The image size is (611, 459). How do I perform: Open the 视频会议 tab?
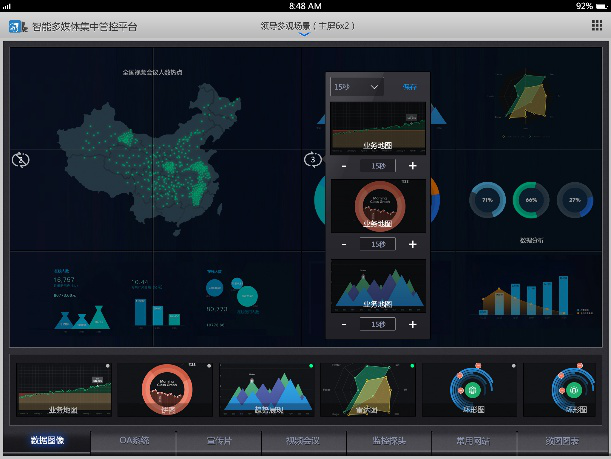point(304,441)
